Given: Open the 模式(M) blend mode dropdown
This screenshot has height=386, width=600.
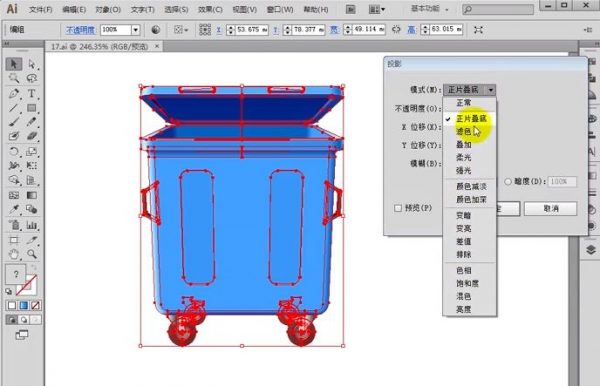Looking at the screenshot, I should point(470,90).
